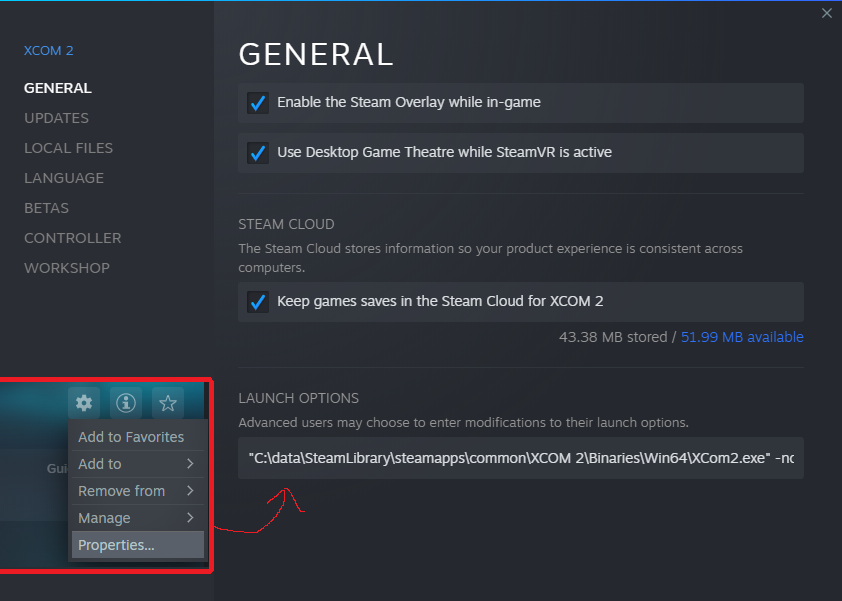
Task: Switch to Local Files tab
Action: pos(68,148)
